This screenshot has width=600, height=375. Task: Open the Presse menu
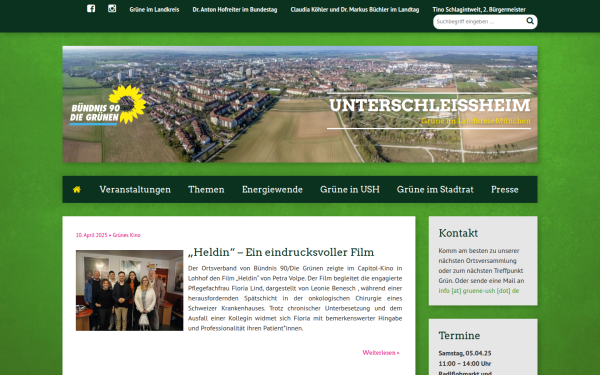tap(505, 189)
